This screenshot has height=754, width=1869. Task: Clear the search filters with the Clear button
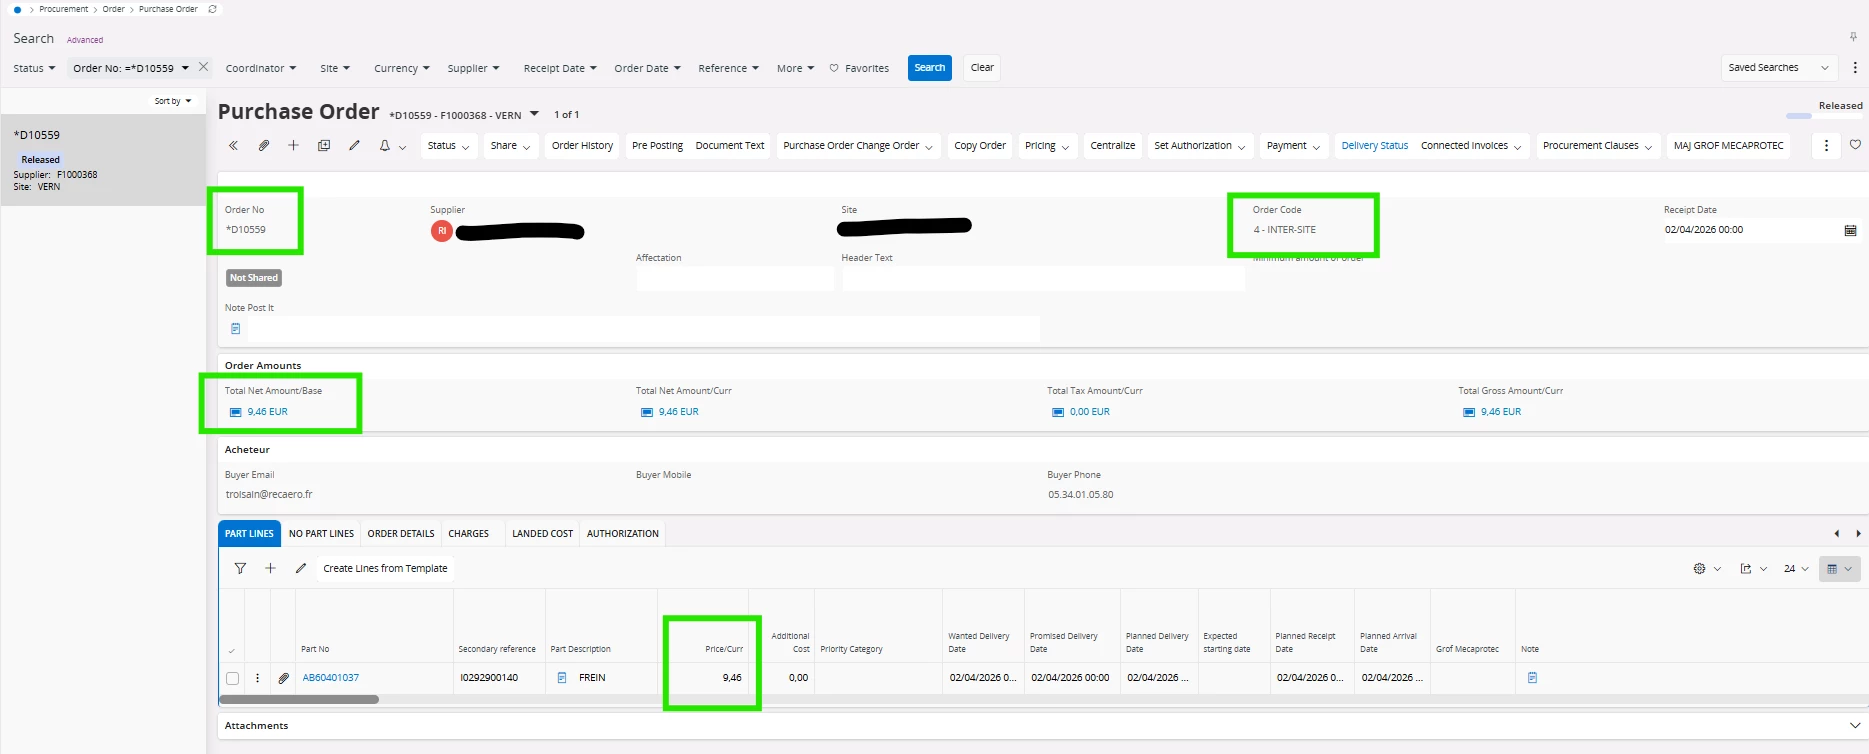(x=982, y=68)
